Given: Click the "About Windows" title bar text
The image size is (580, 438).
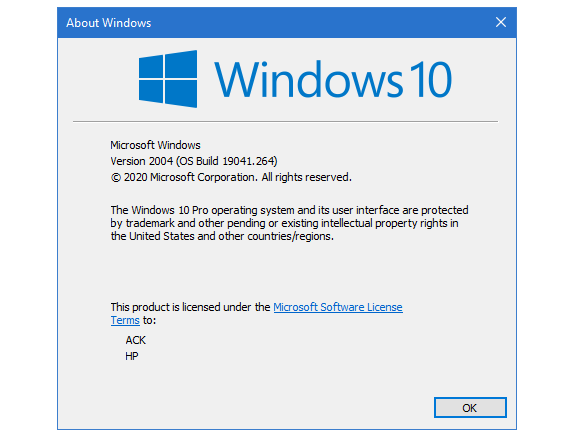Looking at the screenshot, I should click(x=109, y=23).
